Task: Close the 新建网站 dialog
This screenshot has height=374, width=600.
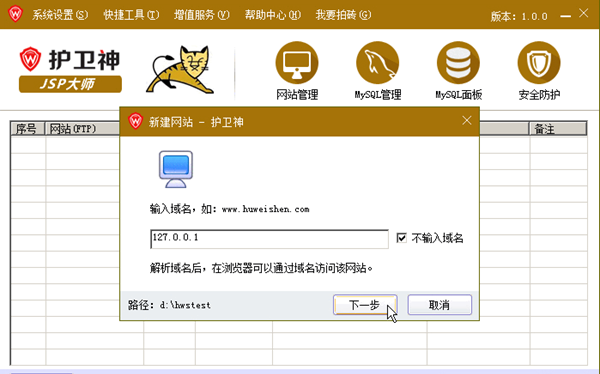Action: coord(467,121)
